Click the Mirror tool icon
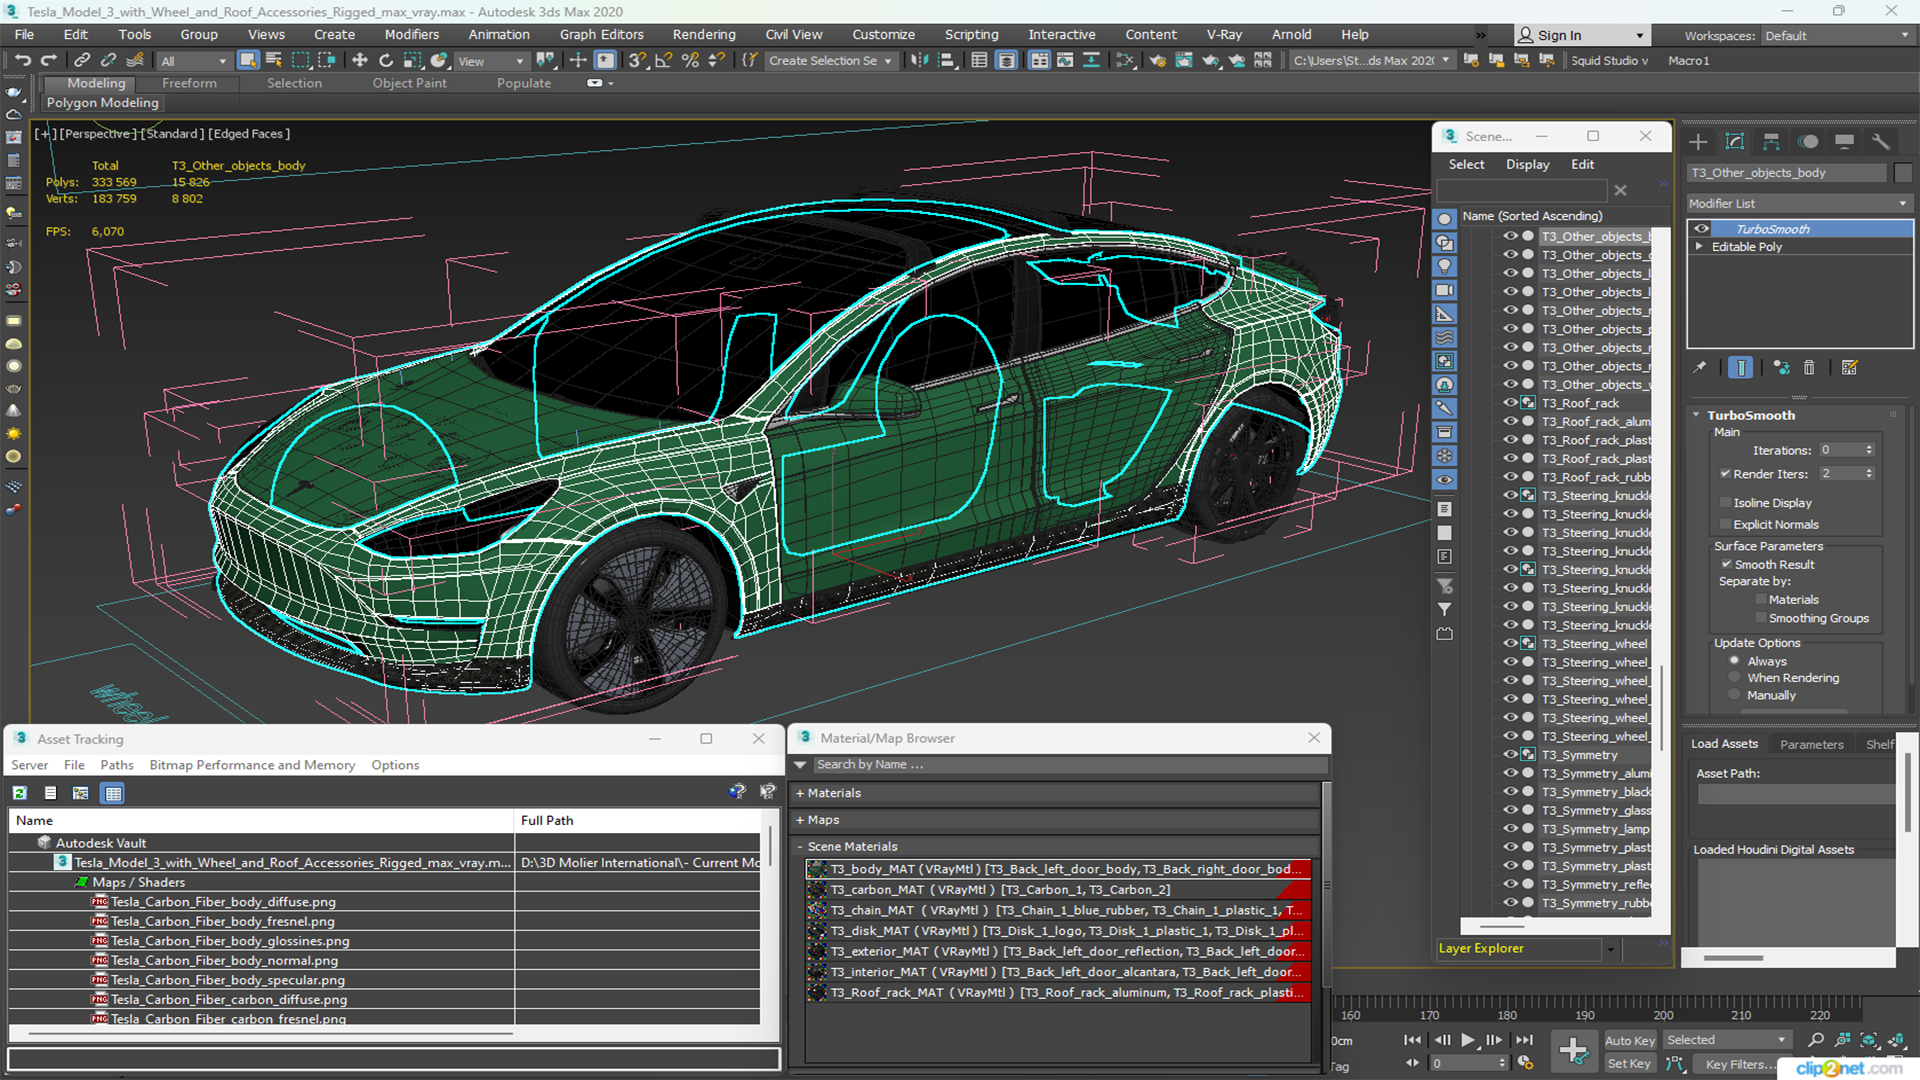 click(x=919, y=61)
